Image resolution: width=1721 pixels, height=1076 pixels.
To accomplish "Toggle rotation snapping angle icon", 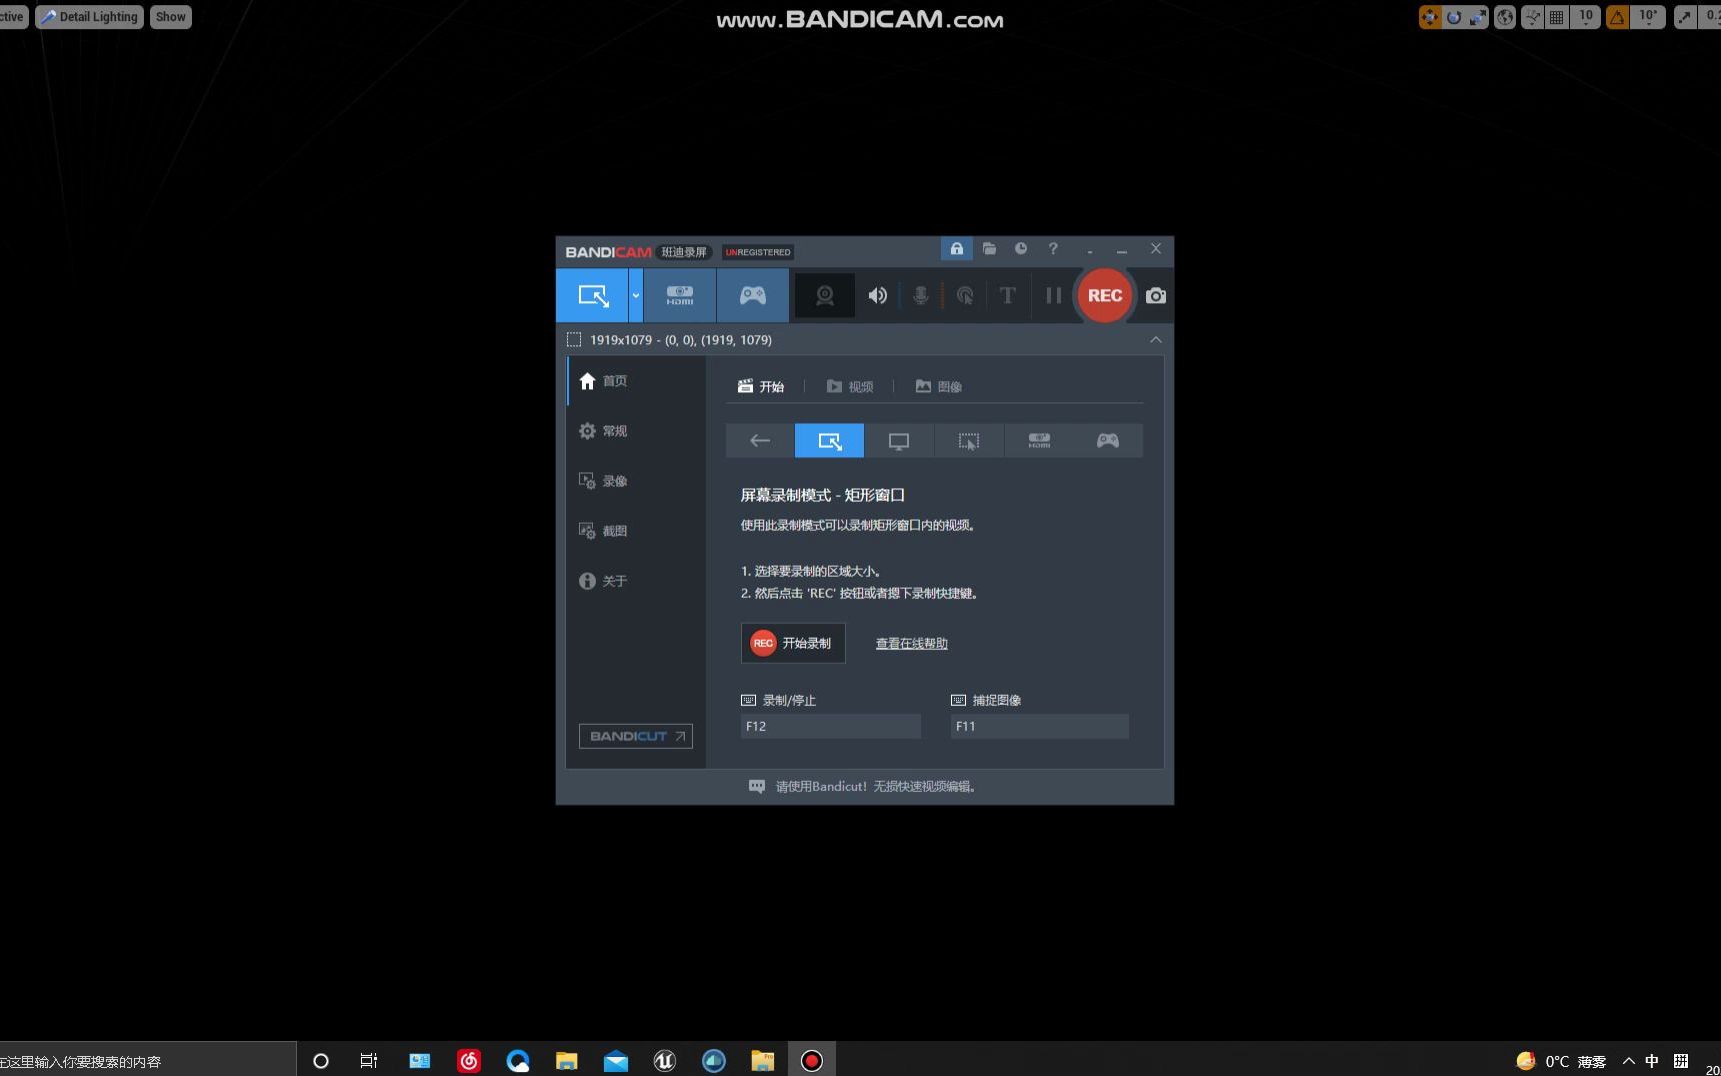I will pos(1617,17).
